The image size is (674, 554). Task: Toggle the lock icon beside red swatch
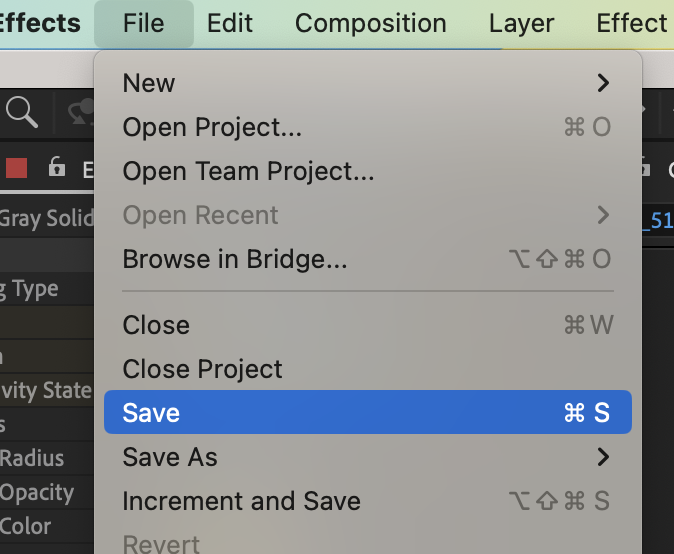56,166
